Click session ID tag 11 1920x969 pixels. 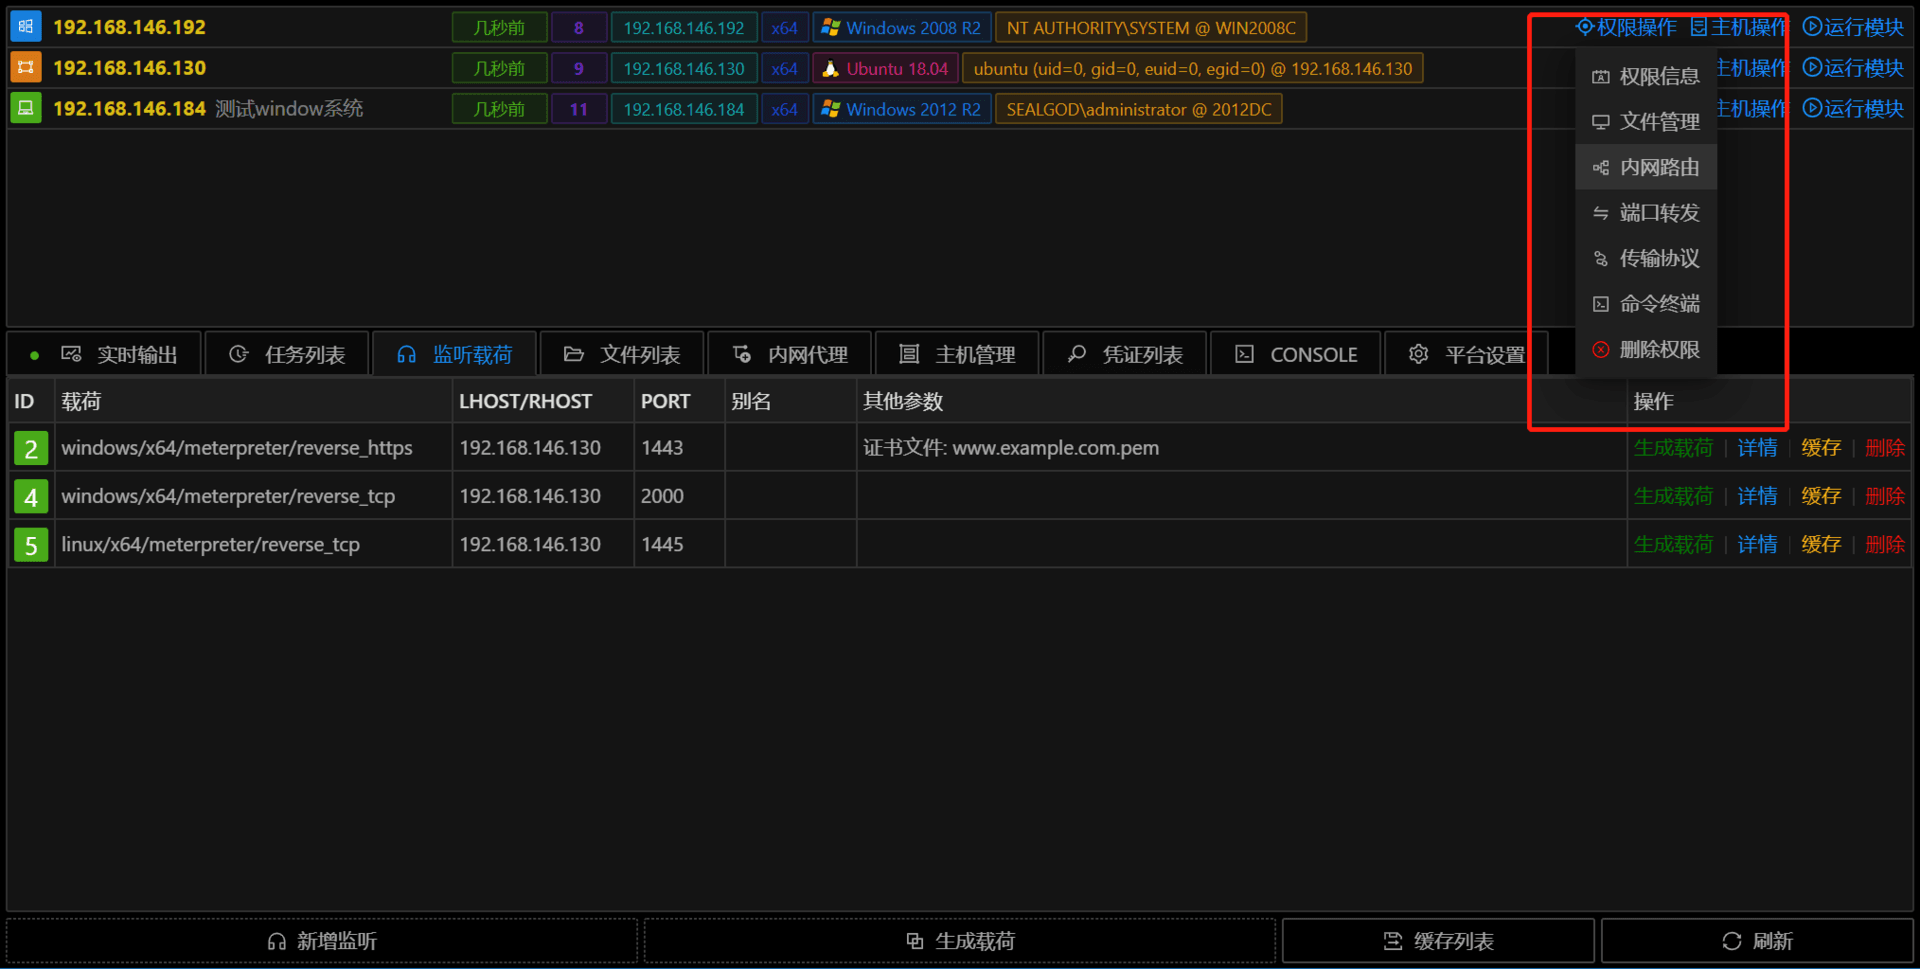point(578,108)
